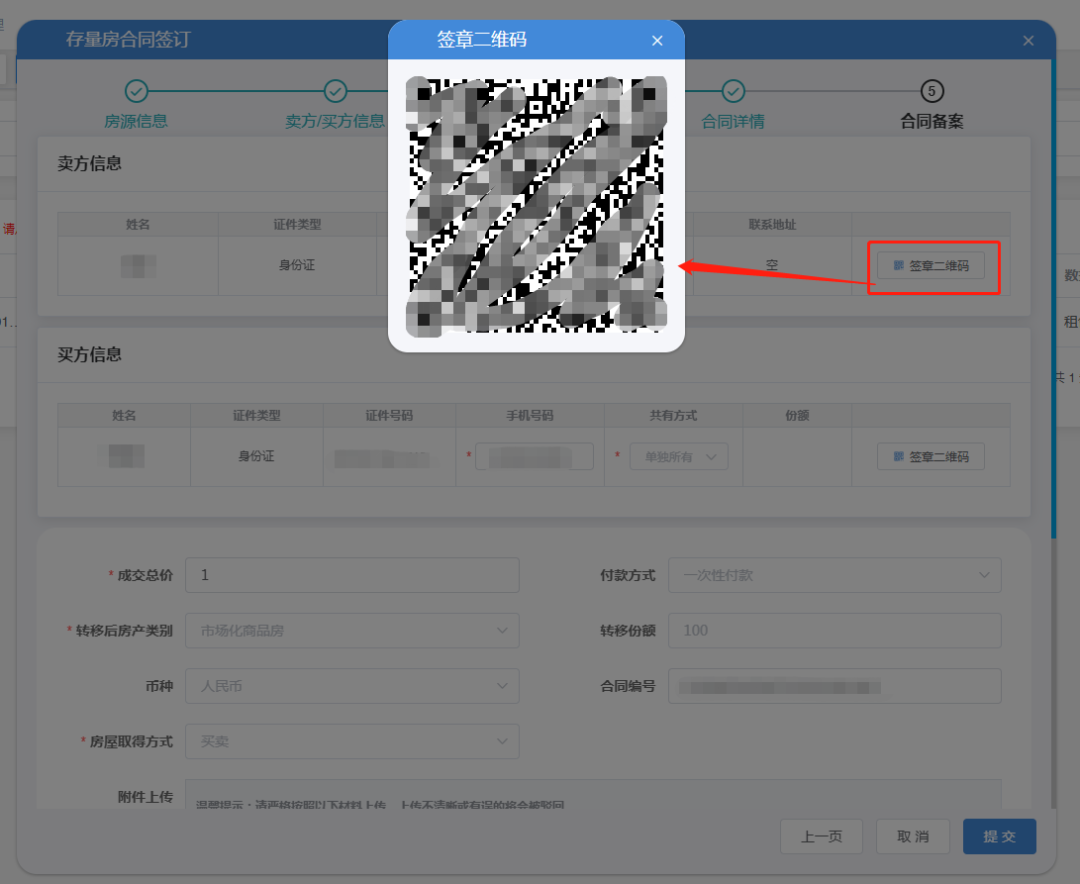Click the buyer 手机号码 input field
1080x884 pixels.
point(534,457)
